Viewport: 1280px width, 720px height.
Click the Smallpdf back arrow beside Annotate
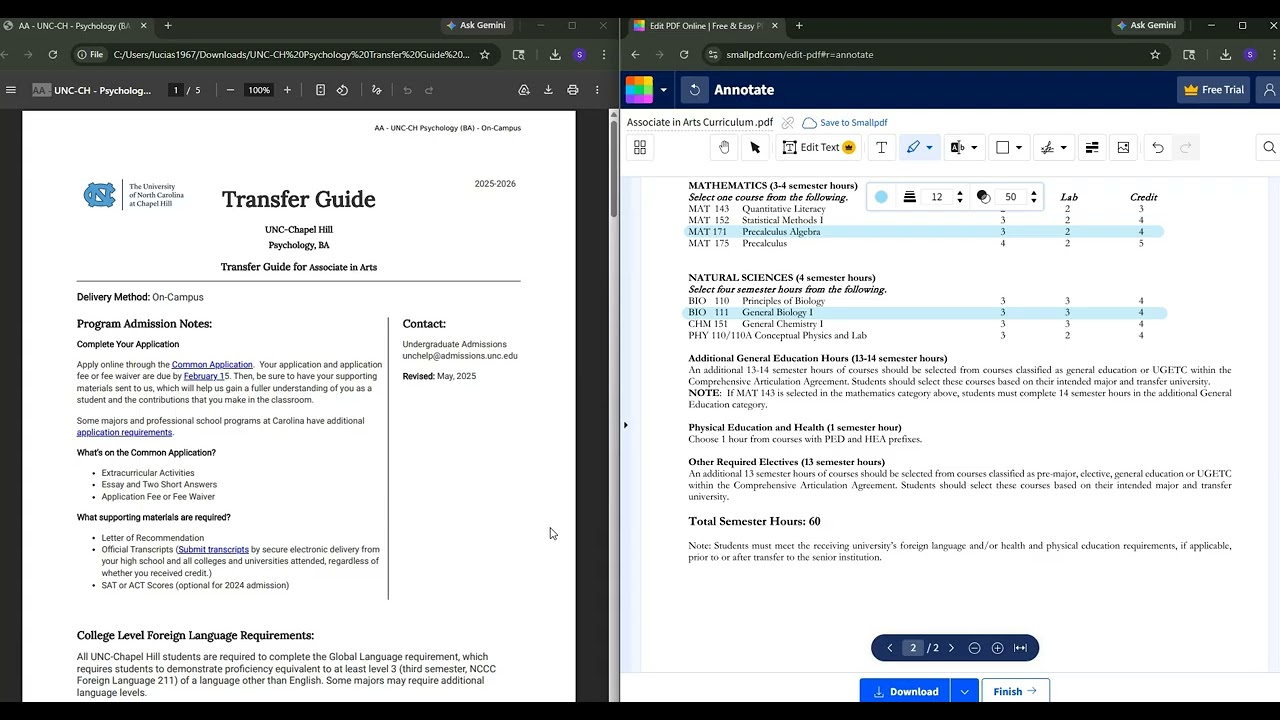coord(695,90)
